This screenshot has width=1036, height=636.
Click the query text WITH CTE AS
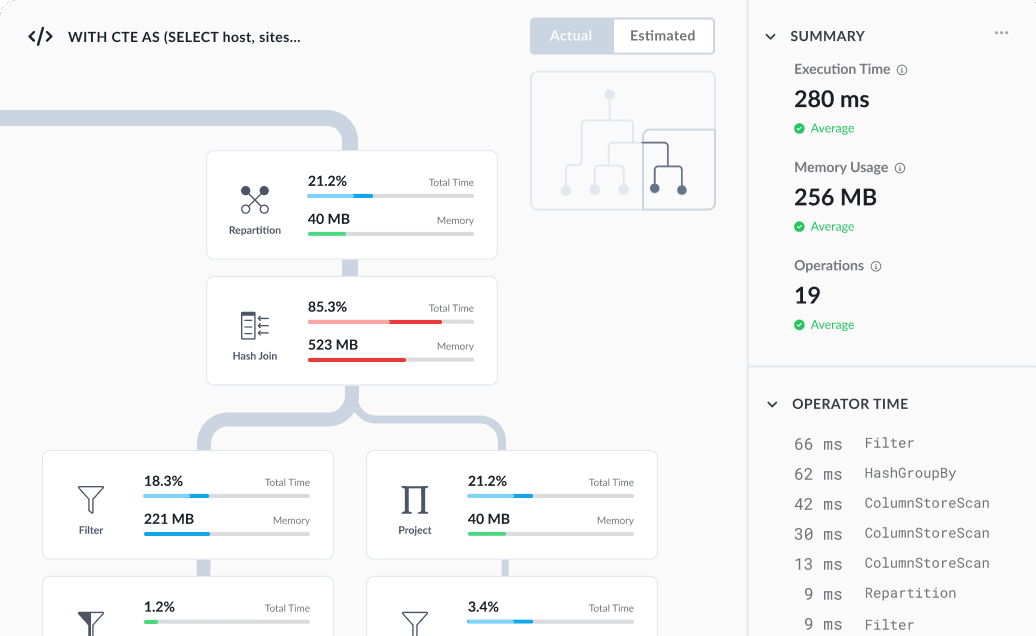[184, 37]
